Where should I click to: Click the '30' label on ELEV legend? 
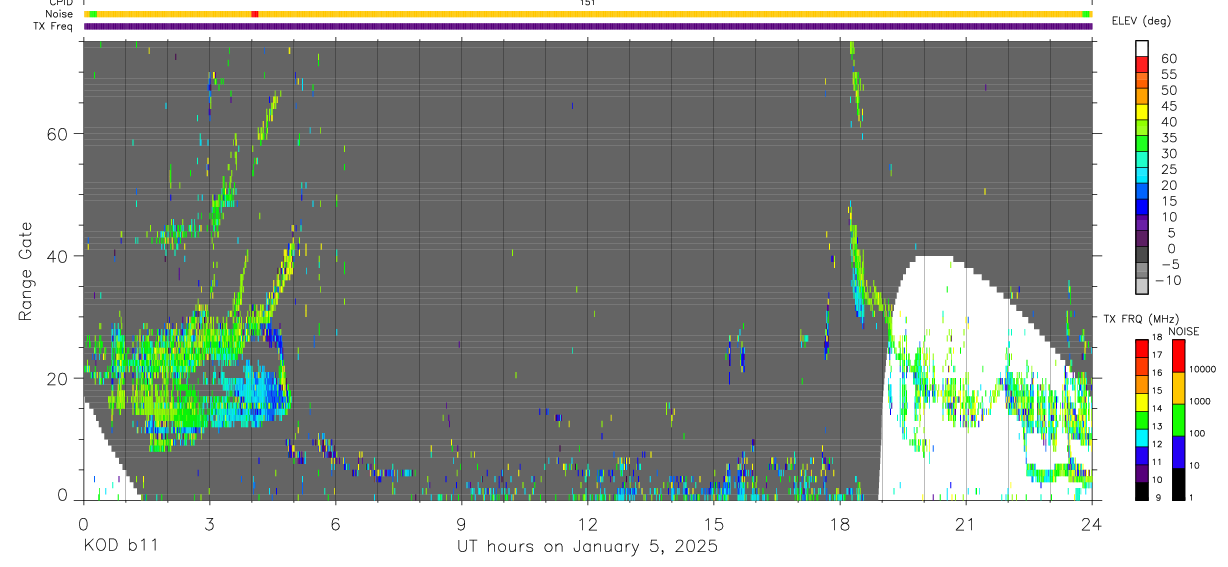click(x=1168, y=153)
